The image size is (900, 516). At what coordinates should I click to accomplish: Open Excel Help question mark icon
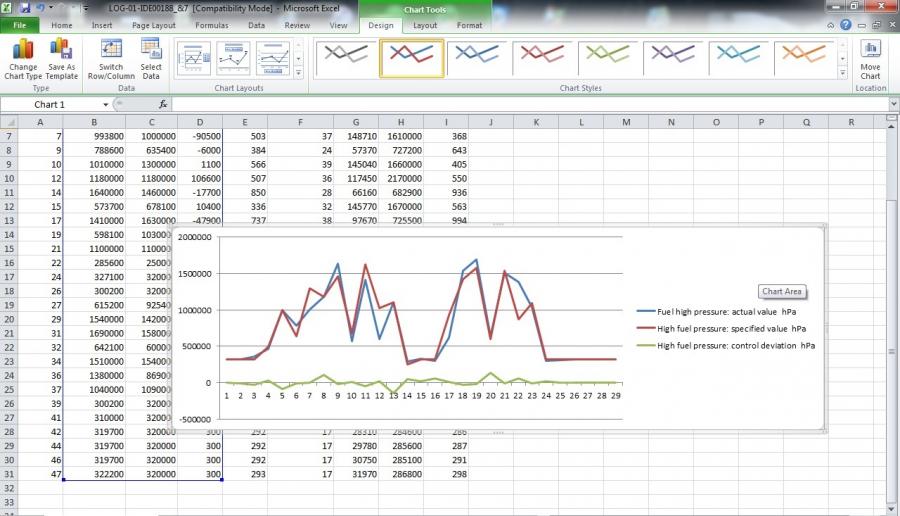846,25
